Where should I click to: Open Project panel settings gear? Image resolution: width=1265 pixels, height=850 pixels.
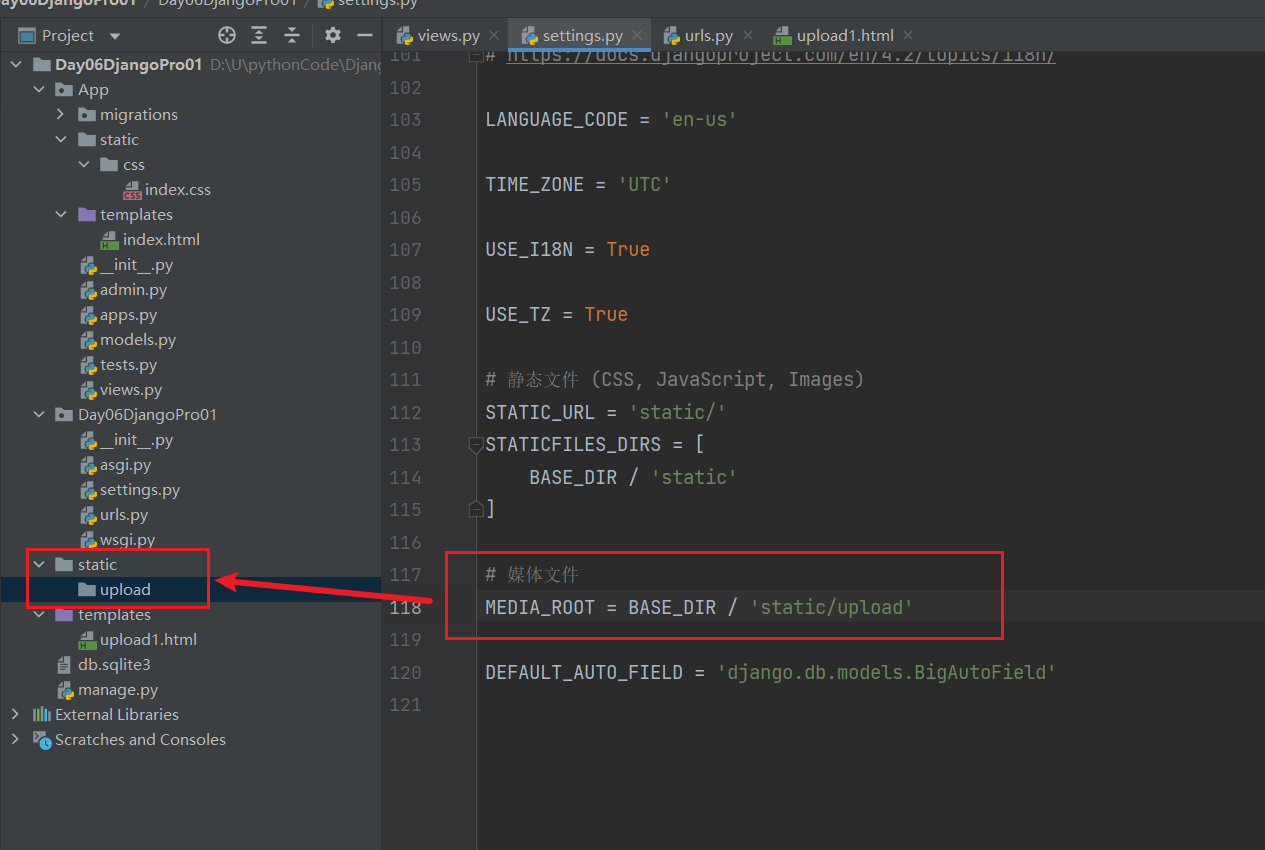[333, 35]
